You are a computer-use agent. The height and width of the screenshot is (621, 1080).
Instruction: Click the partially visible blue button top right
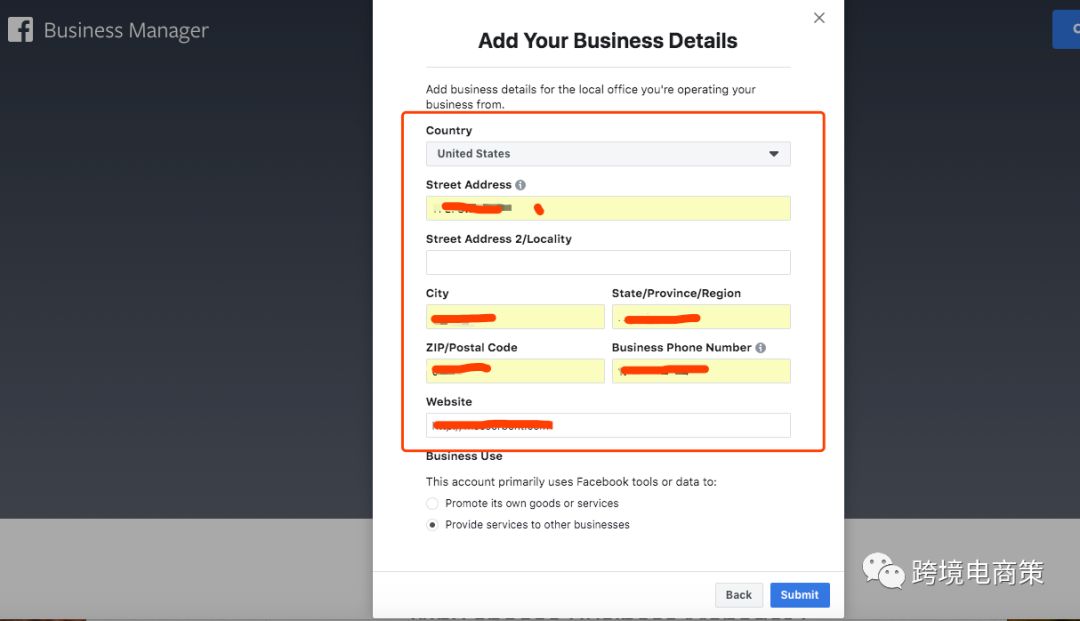1070,30
